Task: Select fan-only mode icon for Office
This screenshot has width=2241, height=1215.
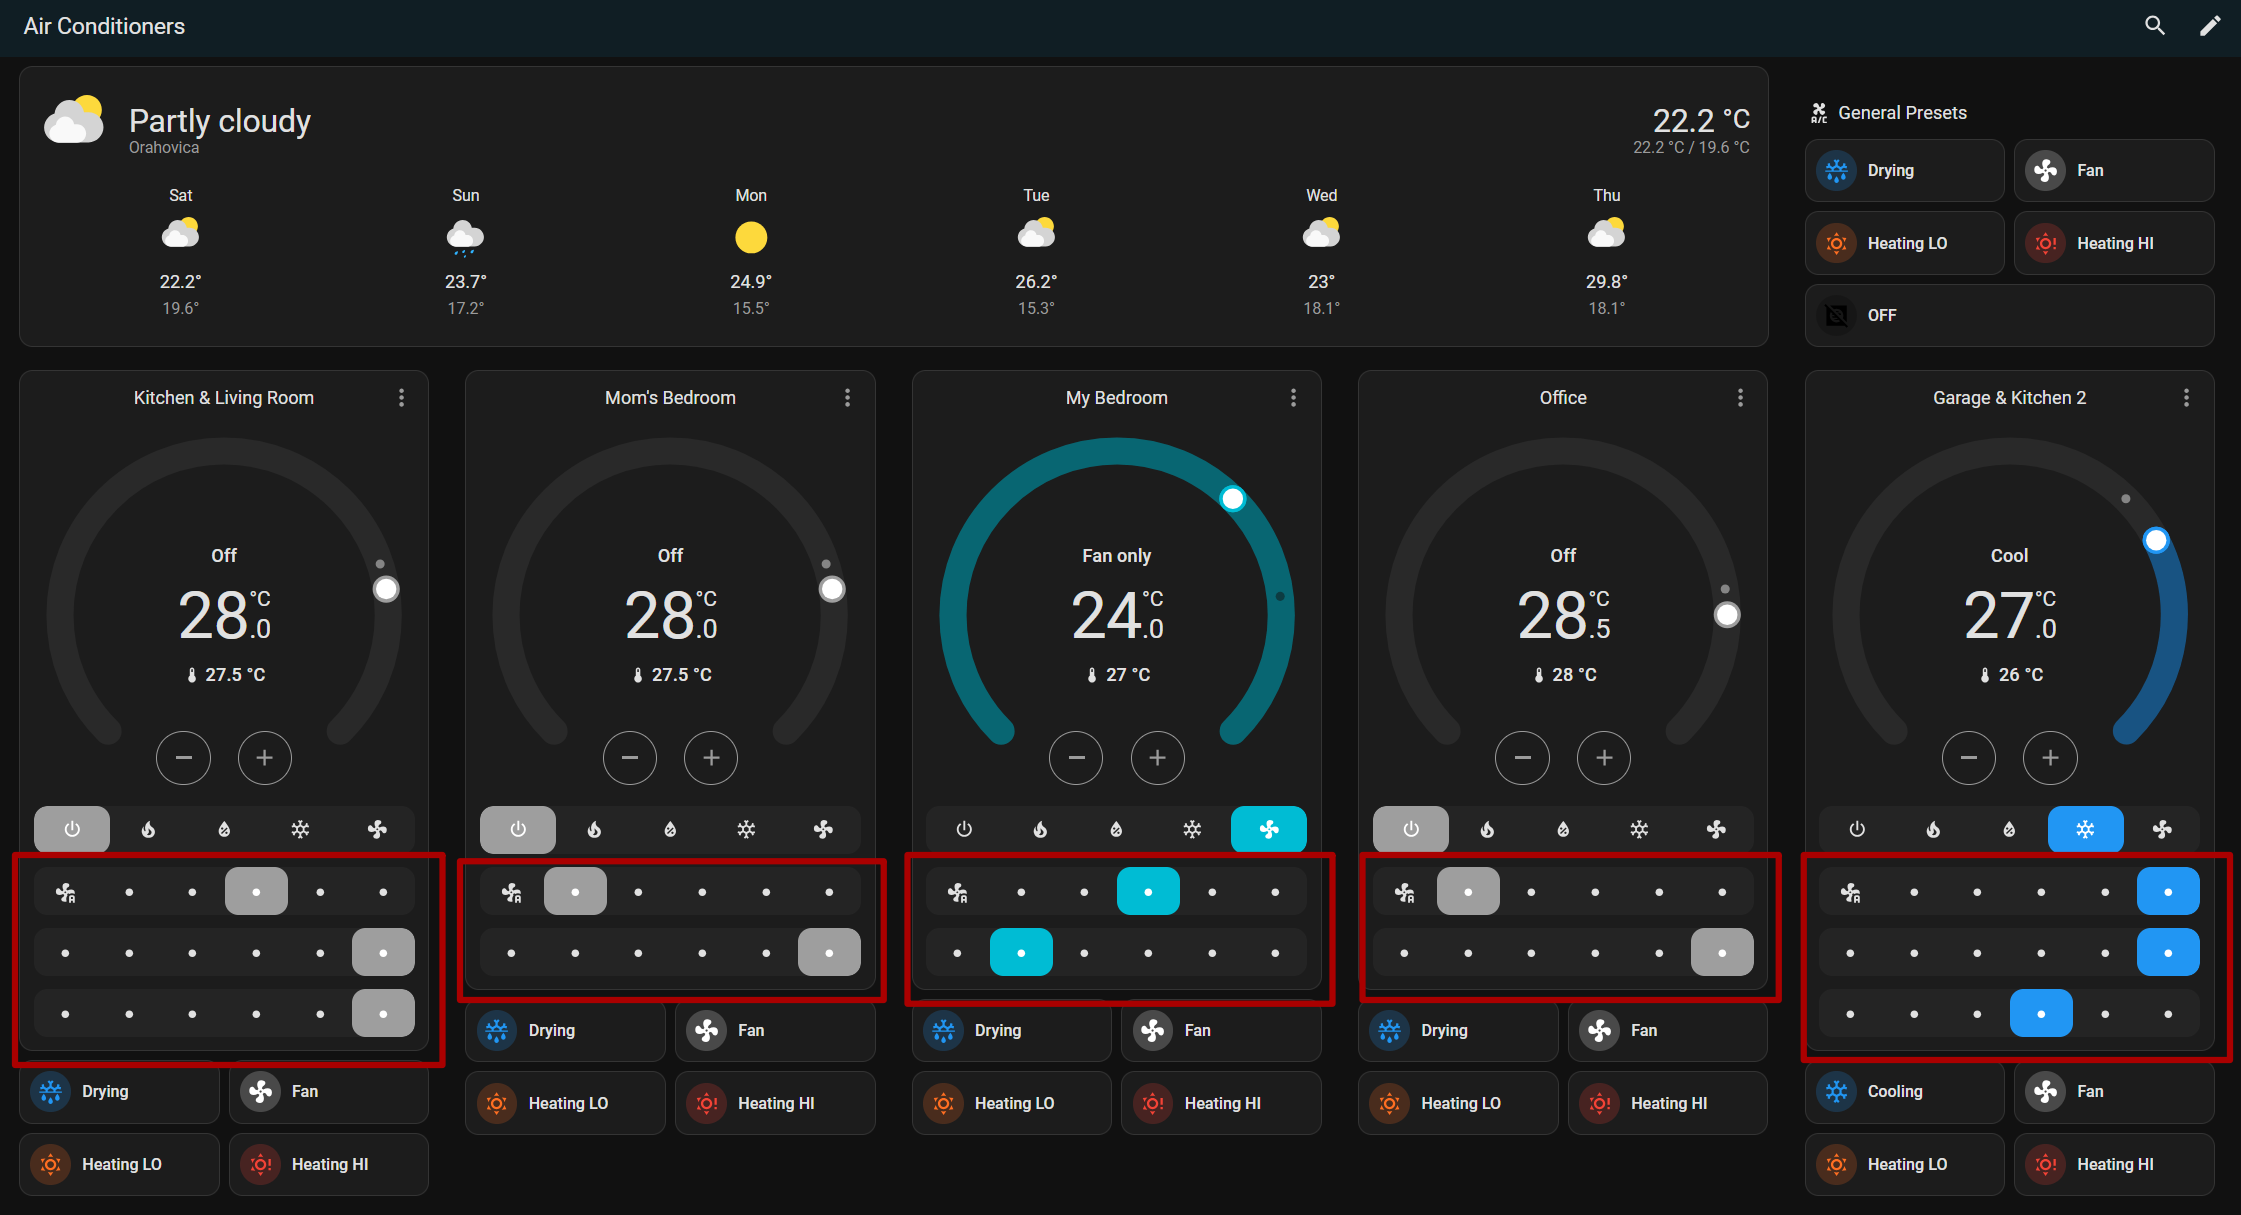Action: pos(1716,829)
